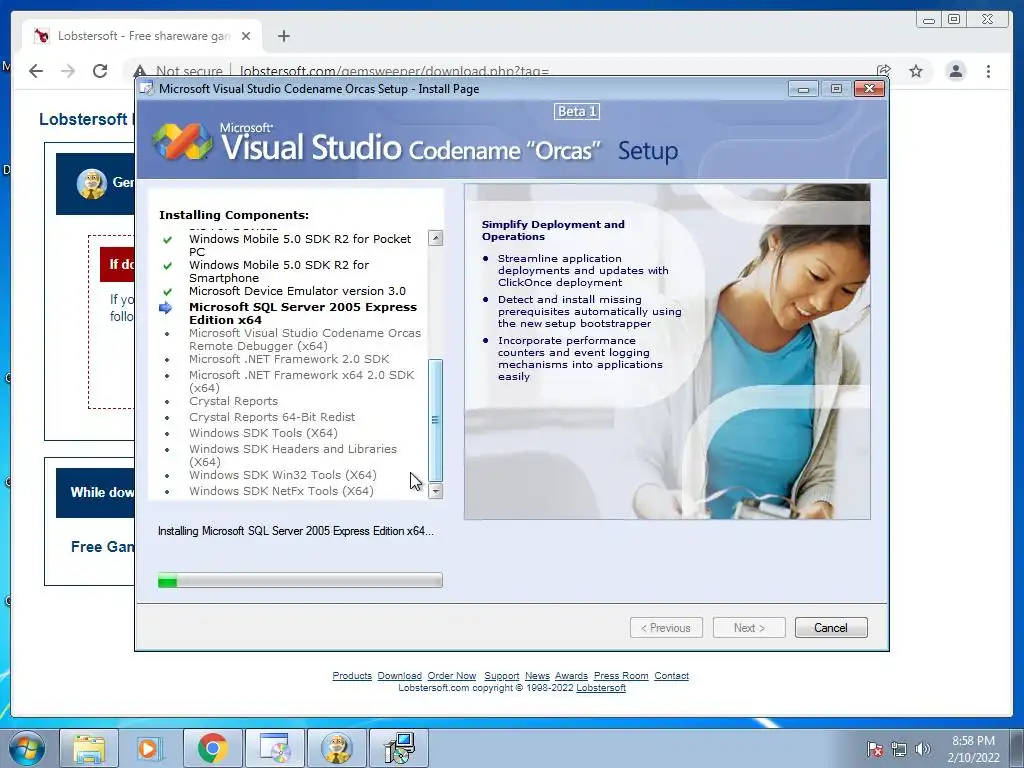Click the Lobstersoft page heading
The image size is (1024, 768).
[x=86, y=119]
